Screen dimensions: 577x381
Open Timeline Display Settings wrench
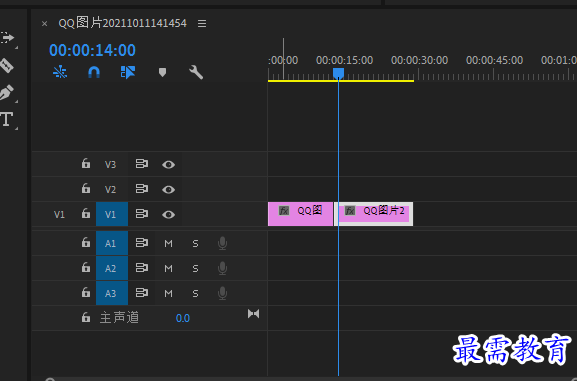tap(196, 72)
